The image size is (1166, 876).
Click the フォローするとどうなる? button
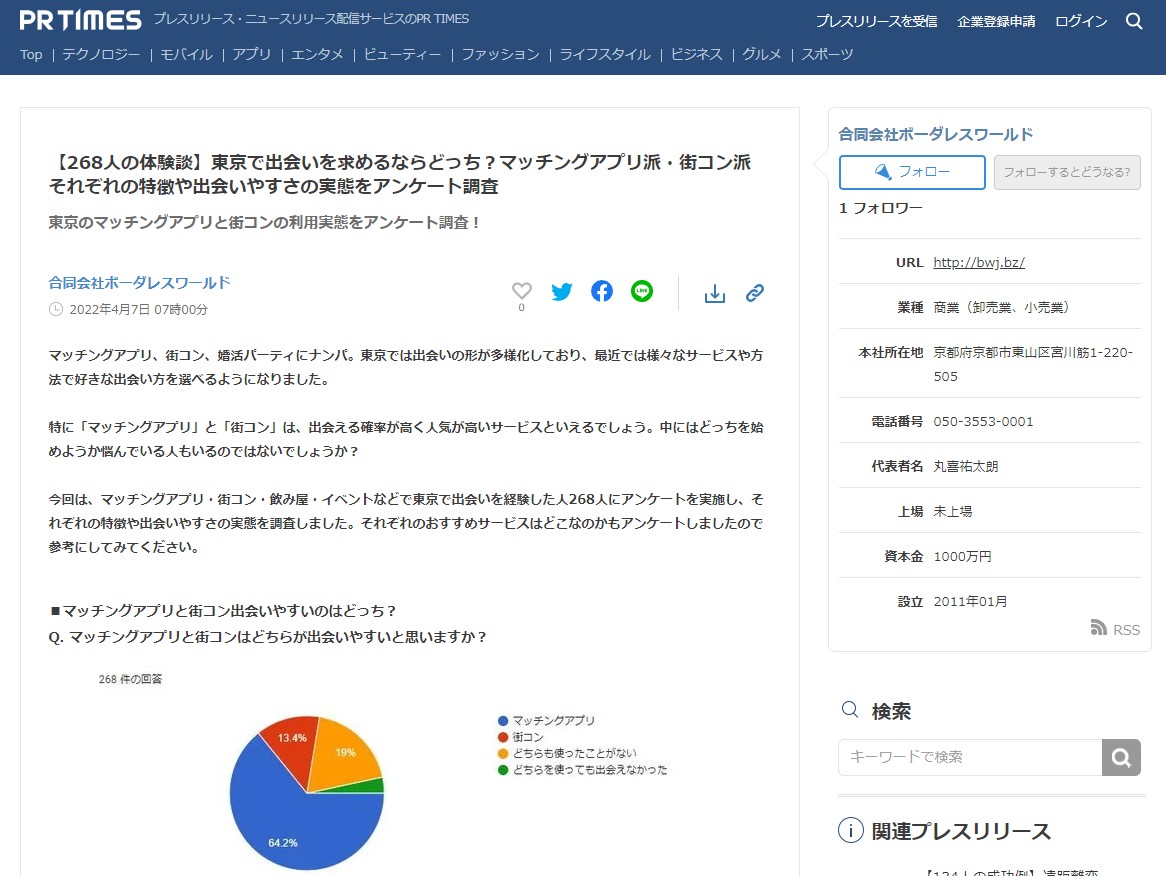[x=1067, y=172]
